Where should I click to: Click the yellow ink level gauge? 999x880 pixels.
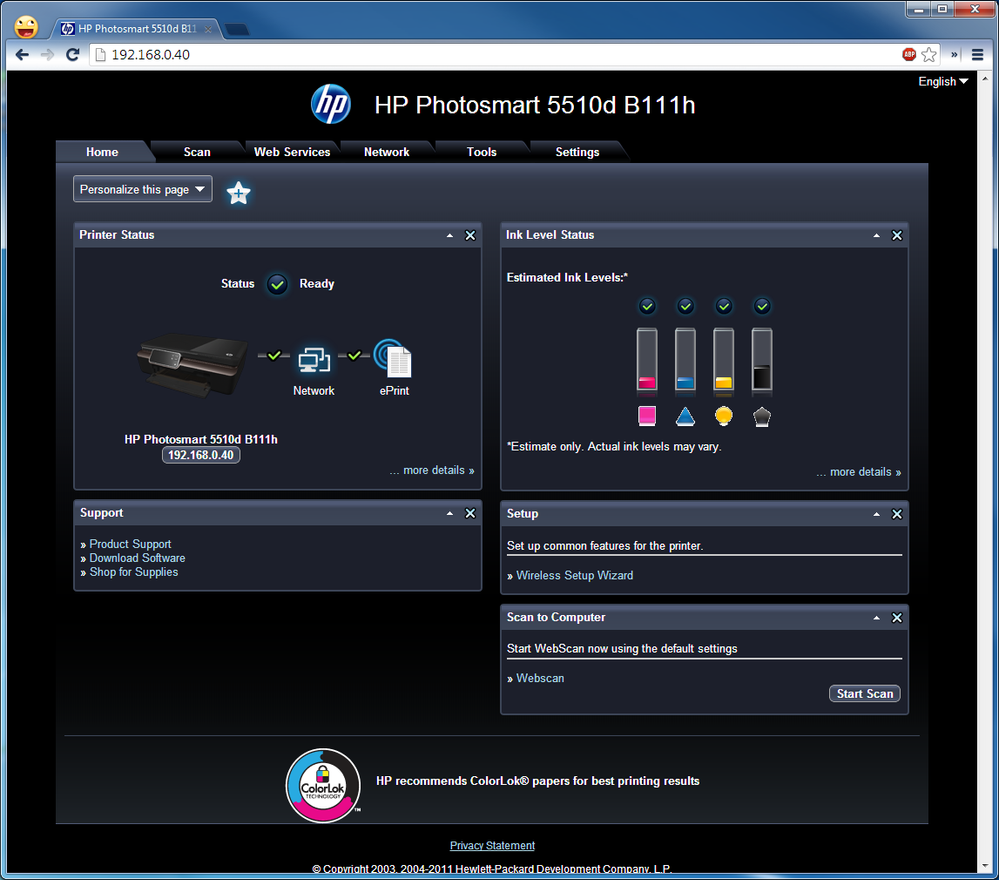724,359
